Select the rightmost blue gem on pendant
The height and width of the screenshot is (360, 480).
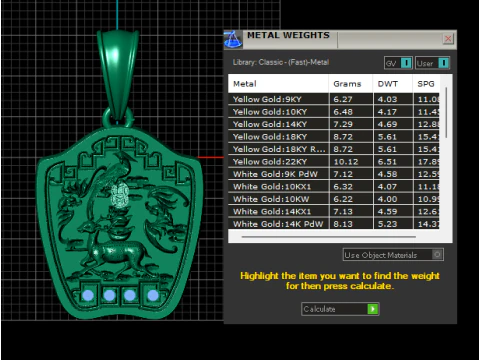pyautogui.click(x=153, y=295)
